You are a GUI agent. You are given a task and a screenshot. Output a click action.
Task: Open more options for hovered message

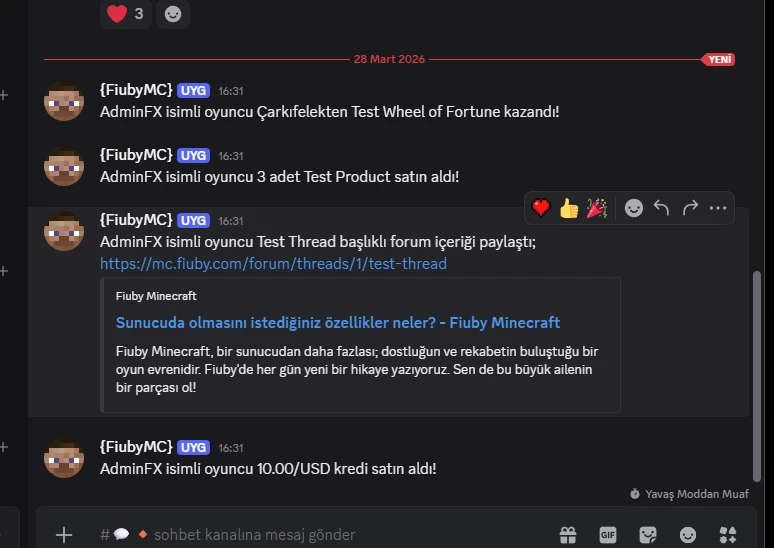pyautogui.click(x=718, y=208)
